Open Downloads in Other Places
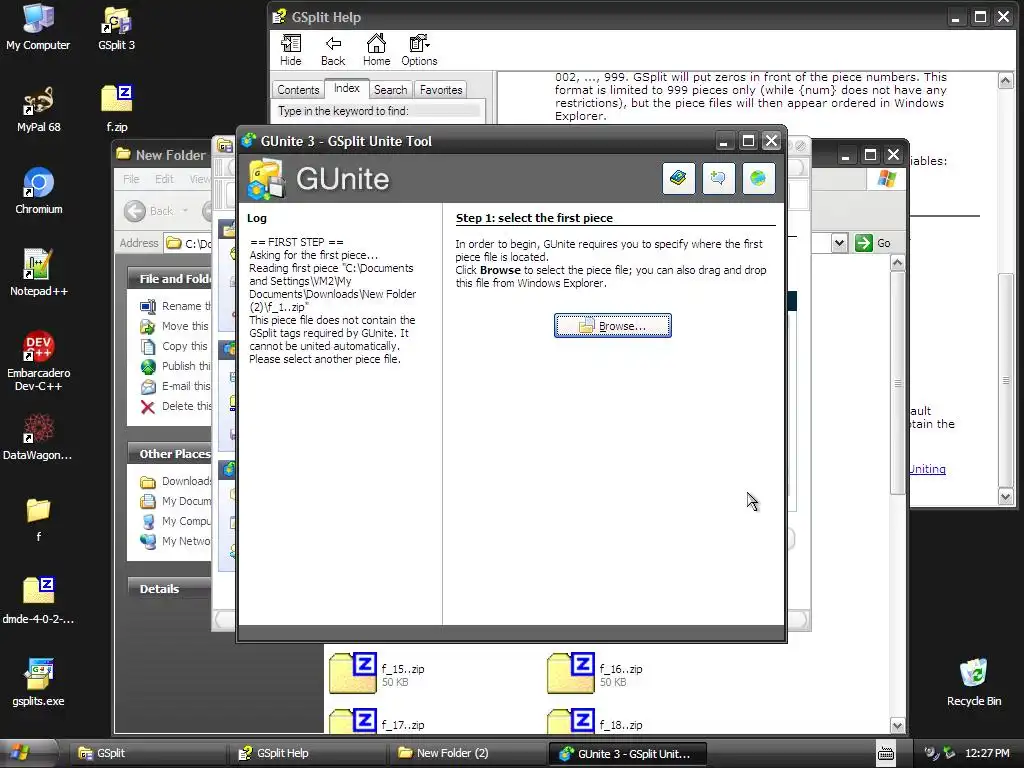 (186, 481)
